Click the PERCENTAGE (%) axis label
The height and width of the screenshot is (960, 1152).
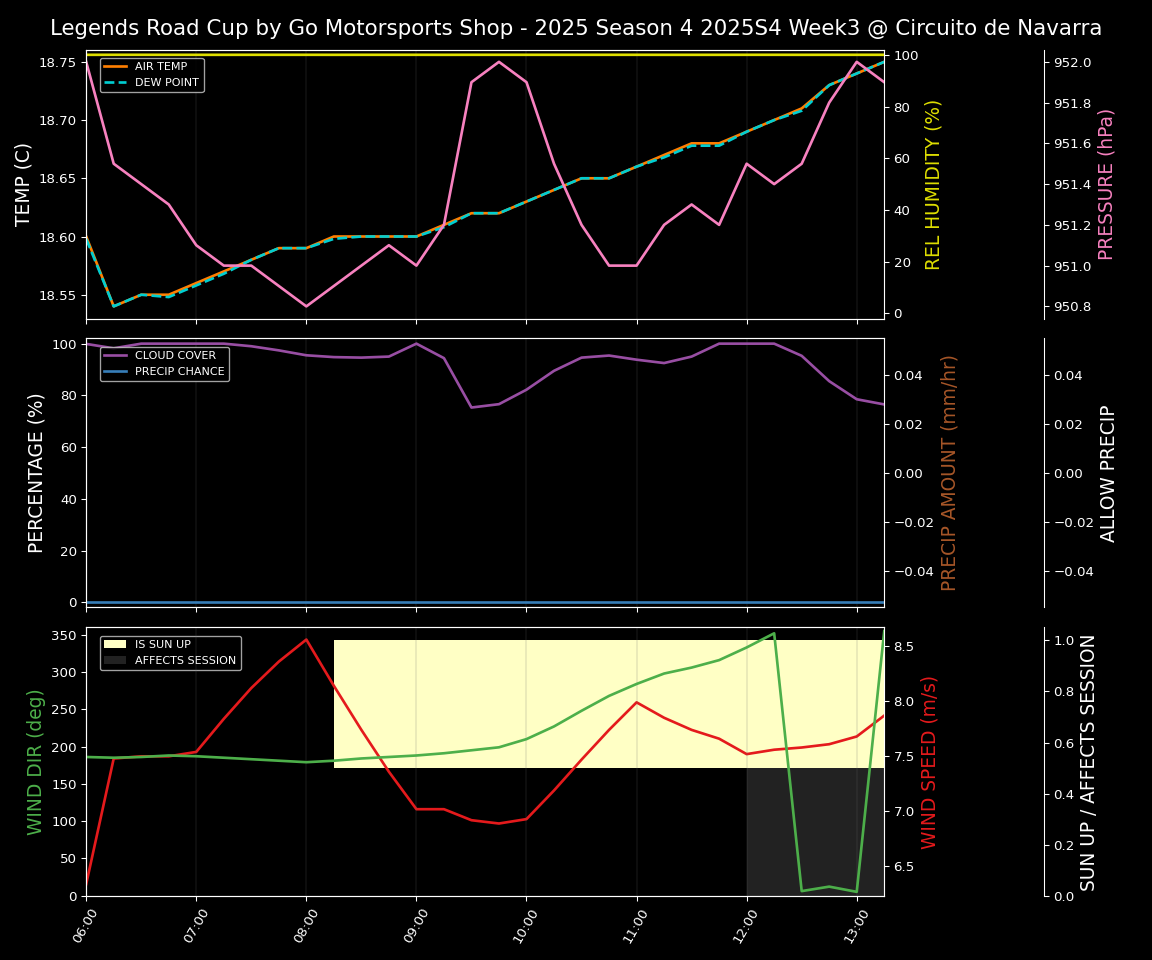(36, 473)
